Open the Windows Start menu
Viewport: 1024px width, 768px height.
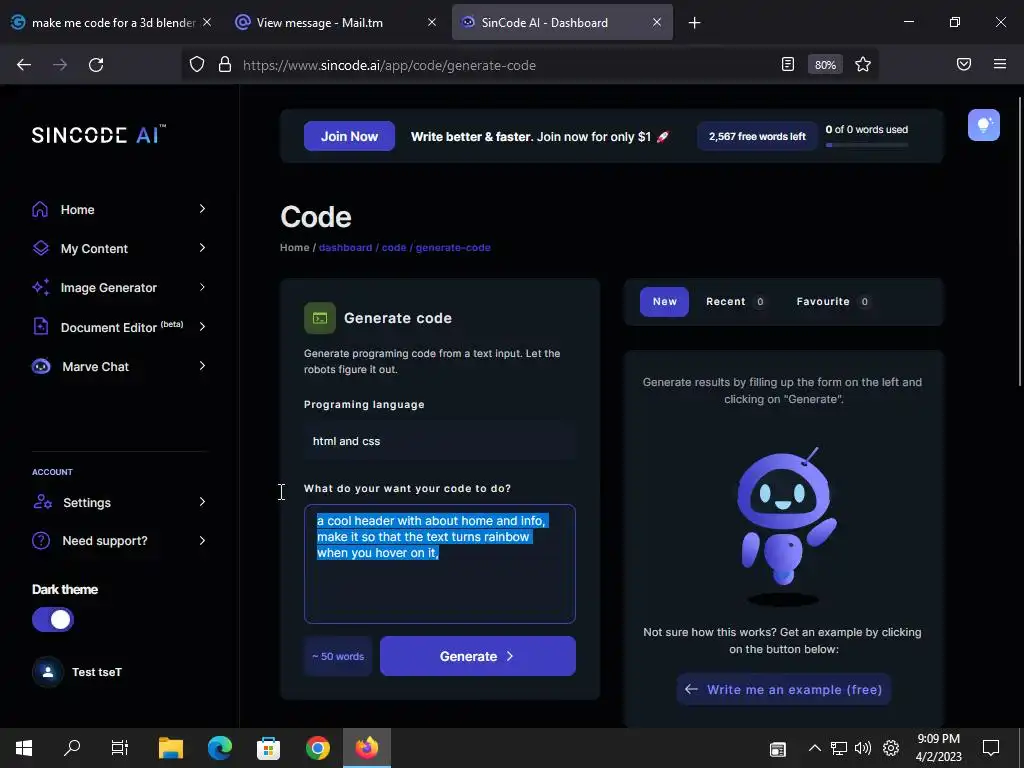click(24, 748)
